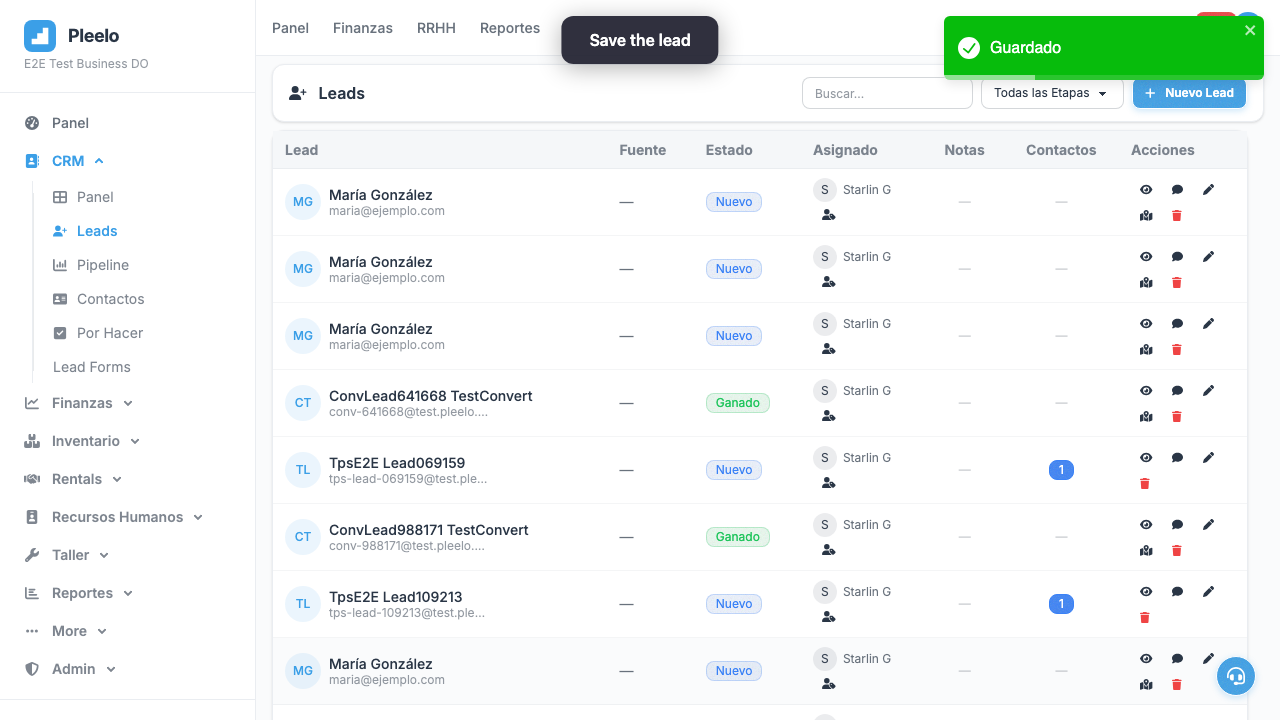Edit the ConvLead641668 TestConvert lead
Image resolution: width=1280 pixels, height=720 pixels.
[1208, 390]
